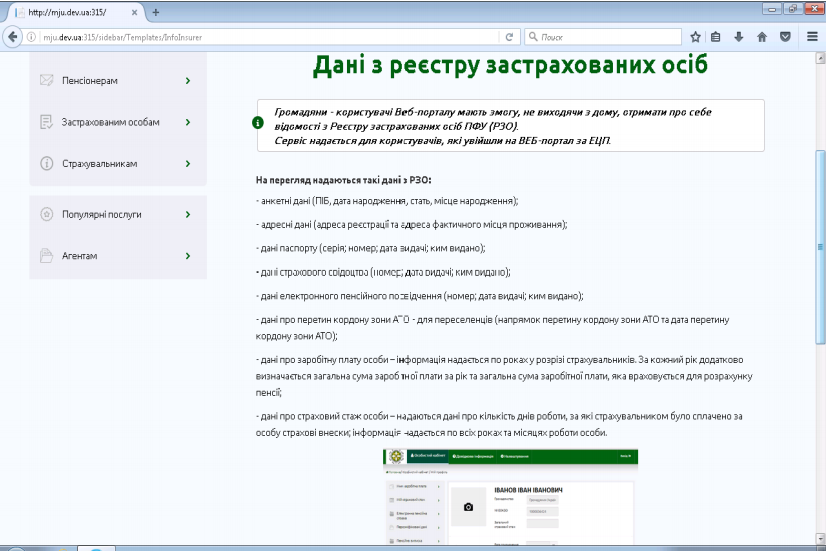Click the paragraph about заробітну плату особи
This screenshot has width=826, height=552.
point(504,376)
